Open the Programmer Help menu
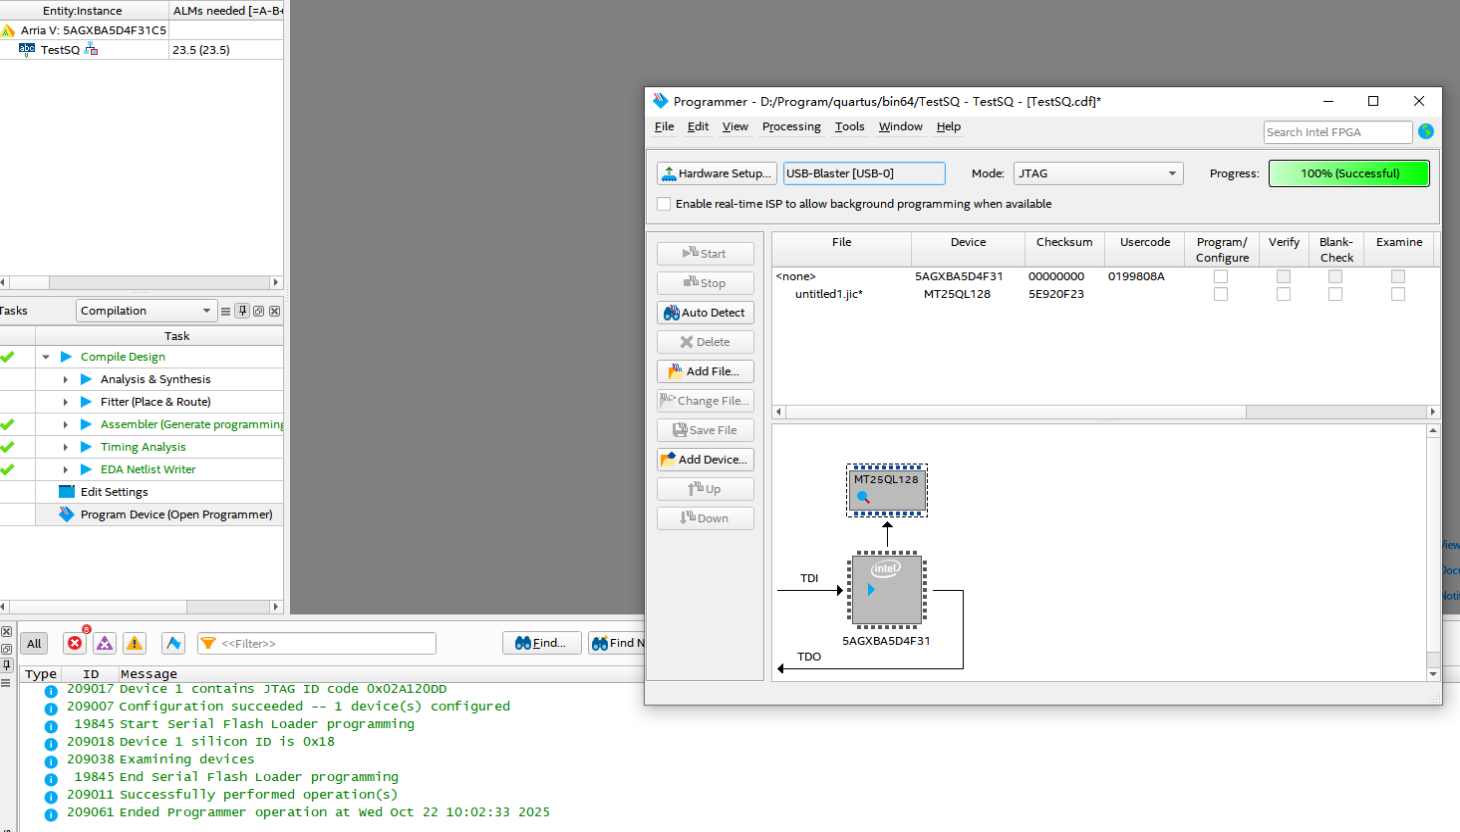 tap(948, 127)
